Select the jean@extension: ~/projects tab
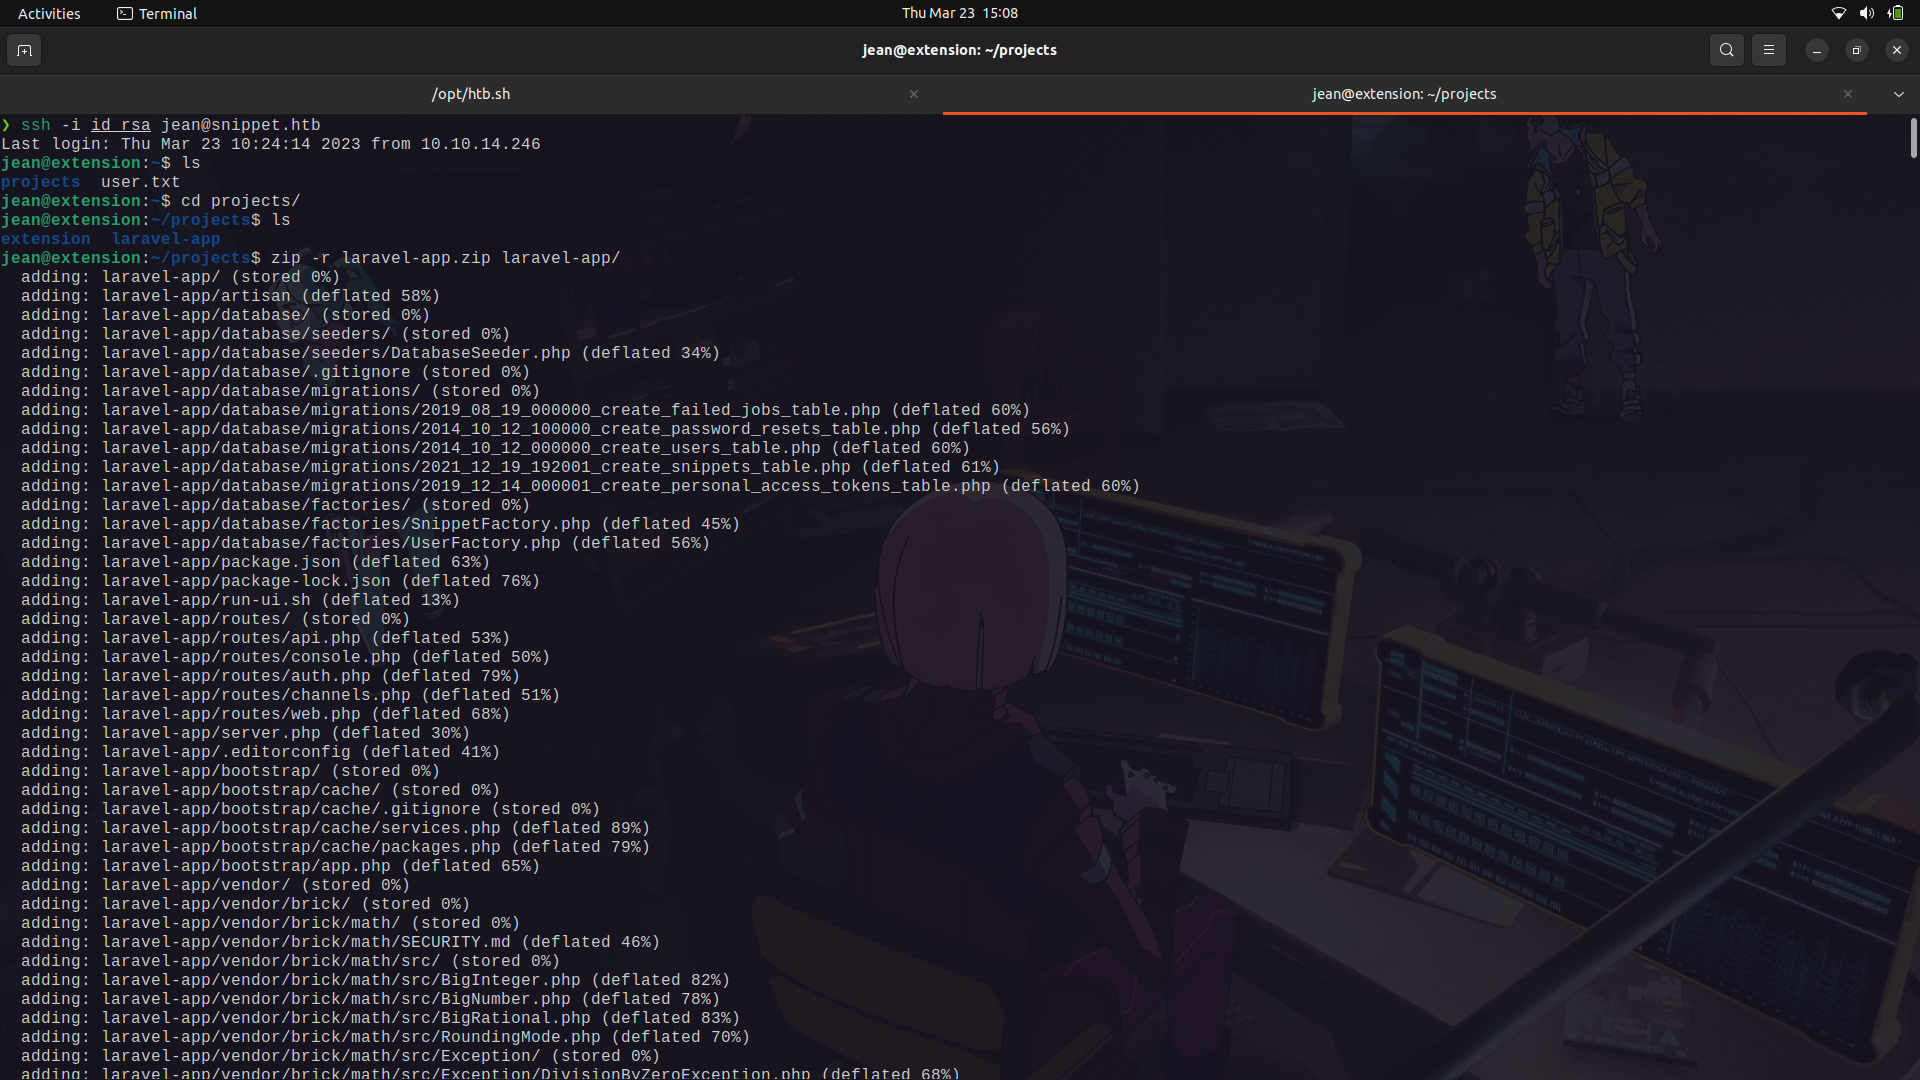Viewport: 1920px width, 1080px height. tap(1404, 93)
